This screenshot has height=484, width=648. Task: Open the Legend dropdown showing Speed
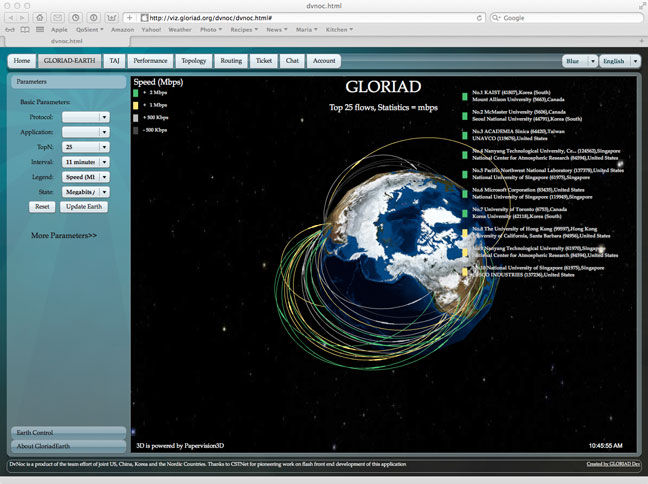tap(86, 177)
